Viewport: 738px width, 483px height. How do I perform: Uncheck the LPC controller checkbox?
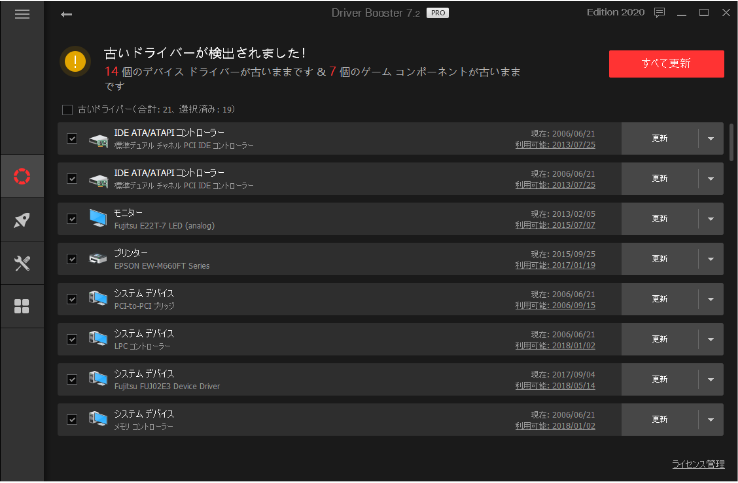(72, 339)
